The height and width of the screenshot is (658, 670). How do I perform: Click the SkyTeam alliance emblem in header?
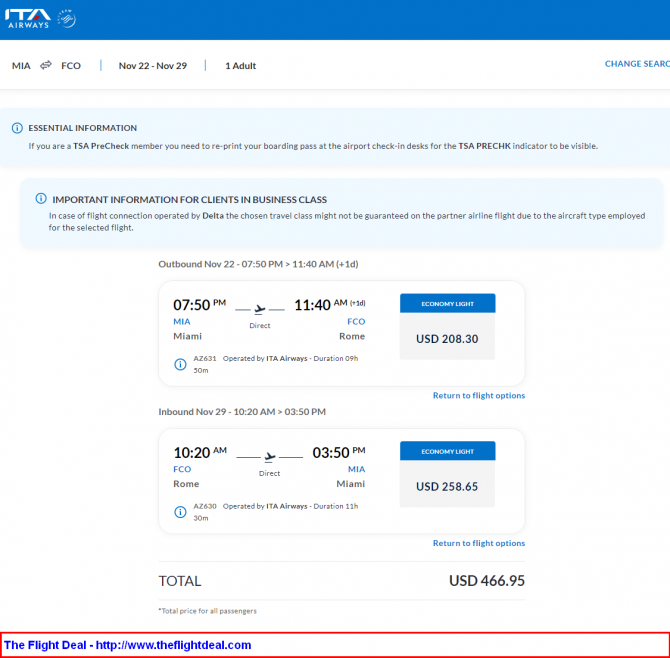[67, 19]
